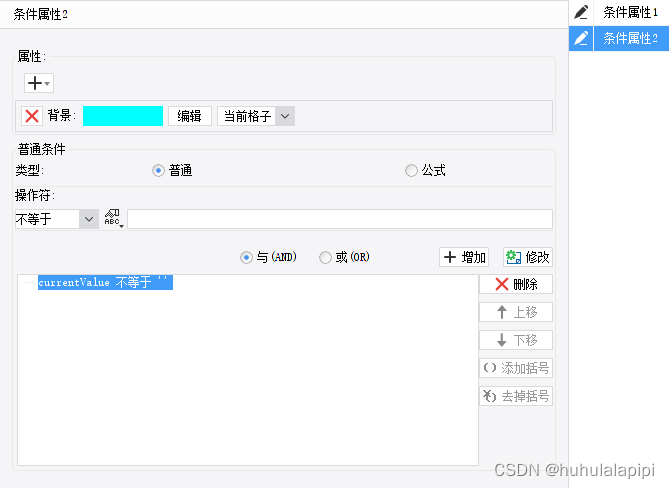The width and height of the screenshot is (669, 488).
Task: Click the 去掉括号 remove brackets button
Action: (x=516, y=396)
